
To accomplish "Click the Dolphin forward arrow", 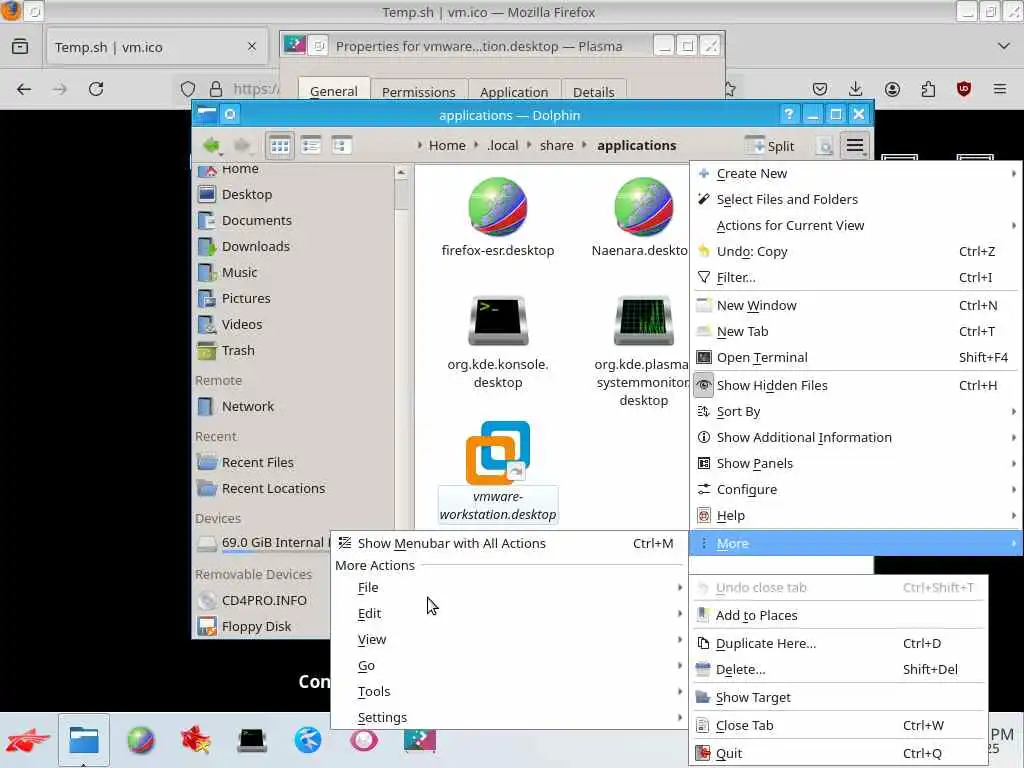I will (x=242, y=145).
